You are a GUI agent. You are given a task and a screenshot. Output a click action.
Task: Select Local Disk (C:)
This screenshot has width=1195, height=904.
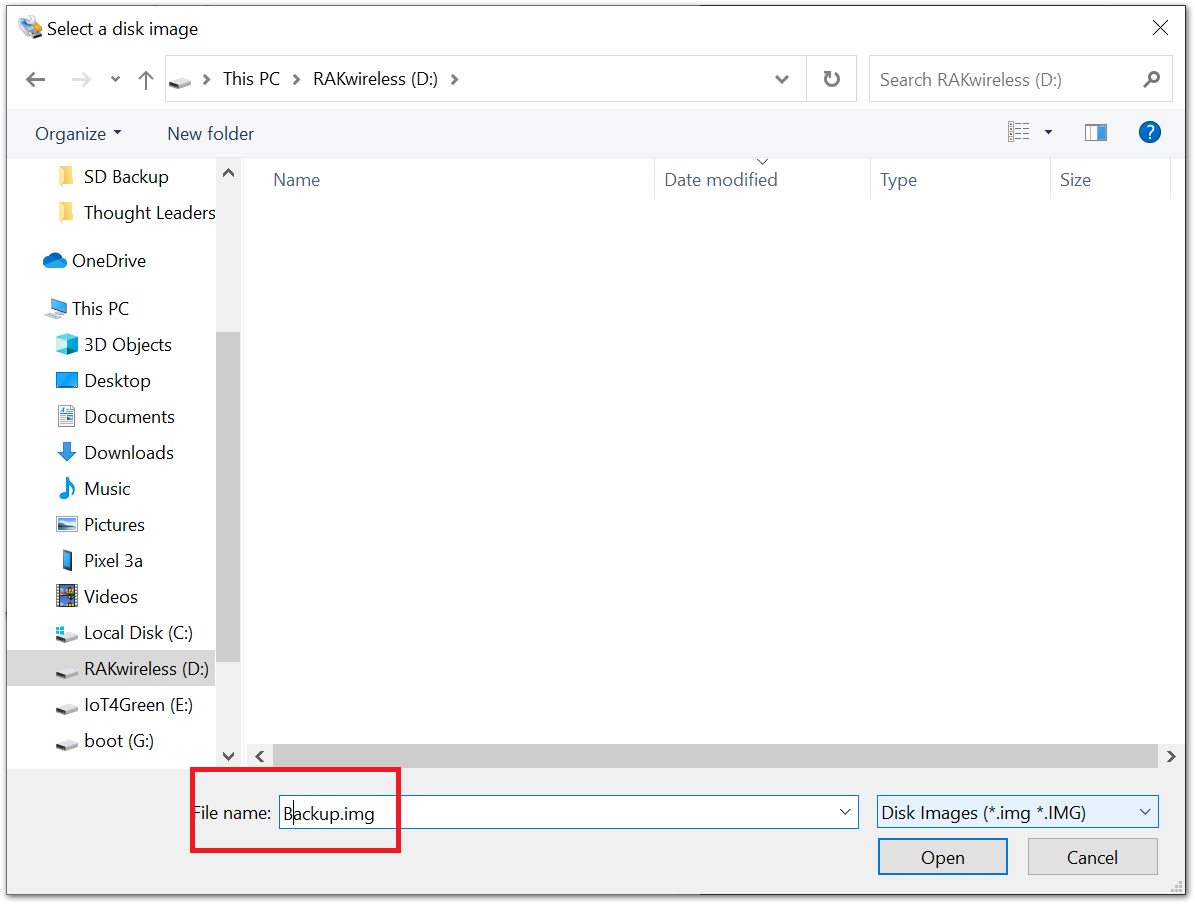tap(138, 633)
